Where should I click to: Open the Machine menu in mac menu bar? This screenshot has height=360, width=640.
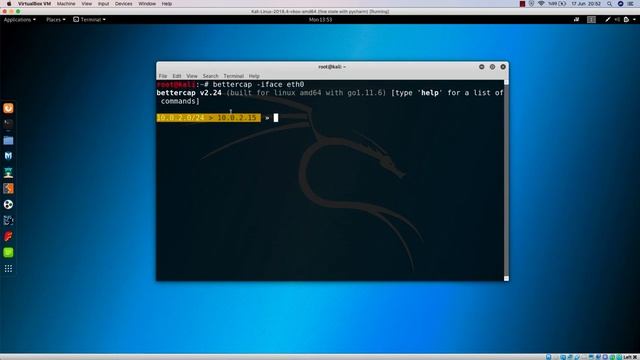pos(66,4)
